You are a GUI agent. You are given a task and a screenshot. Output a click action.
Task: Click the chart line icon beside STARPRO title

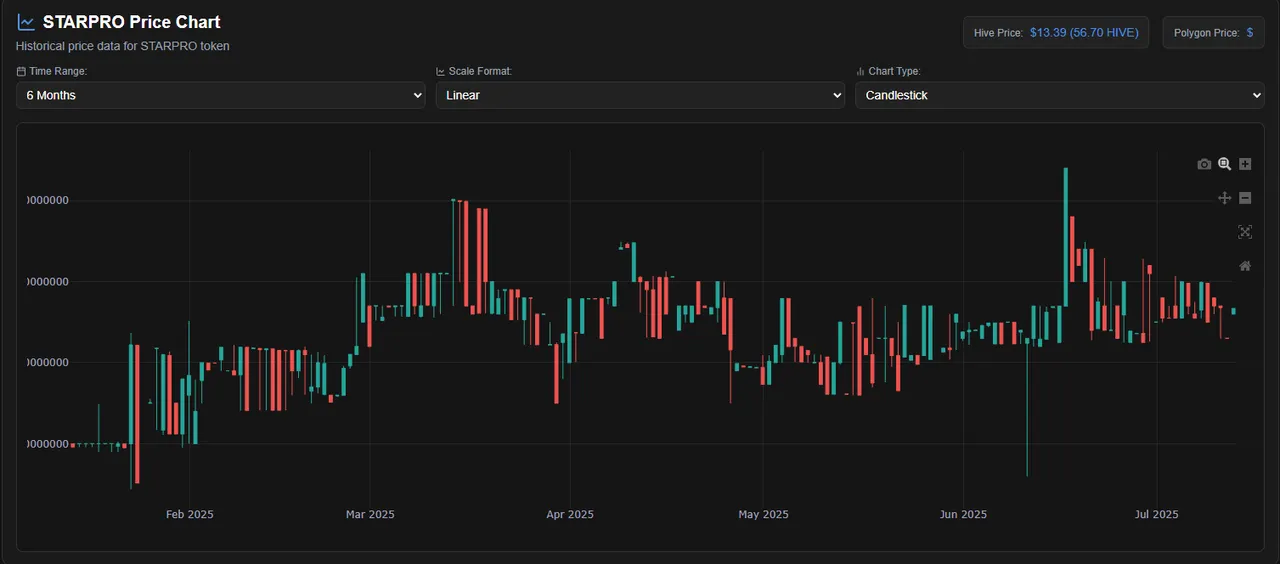pyautogui.click(x=26, y=22)
